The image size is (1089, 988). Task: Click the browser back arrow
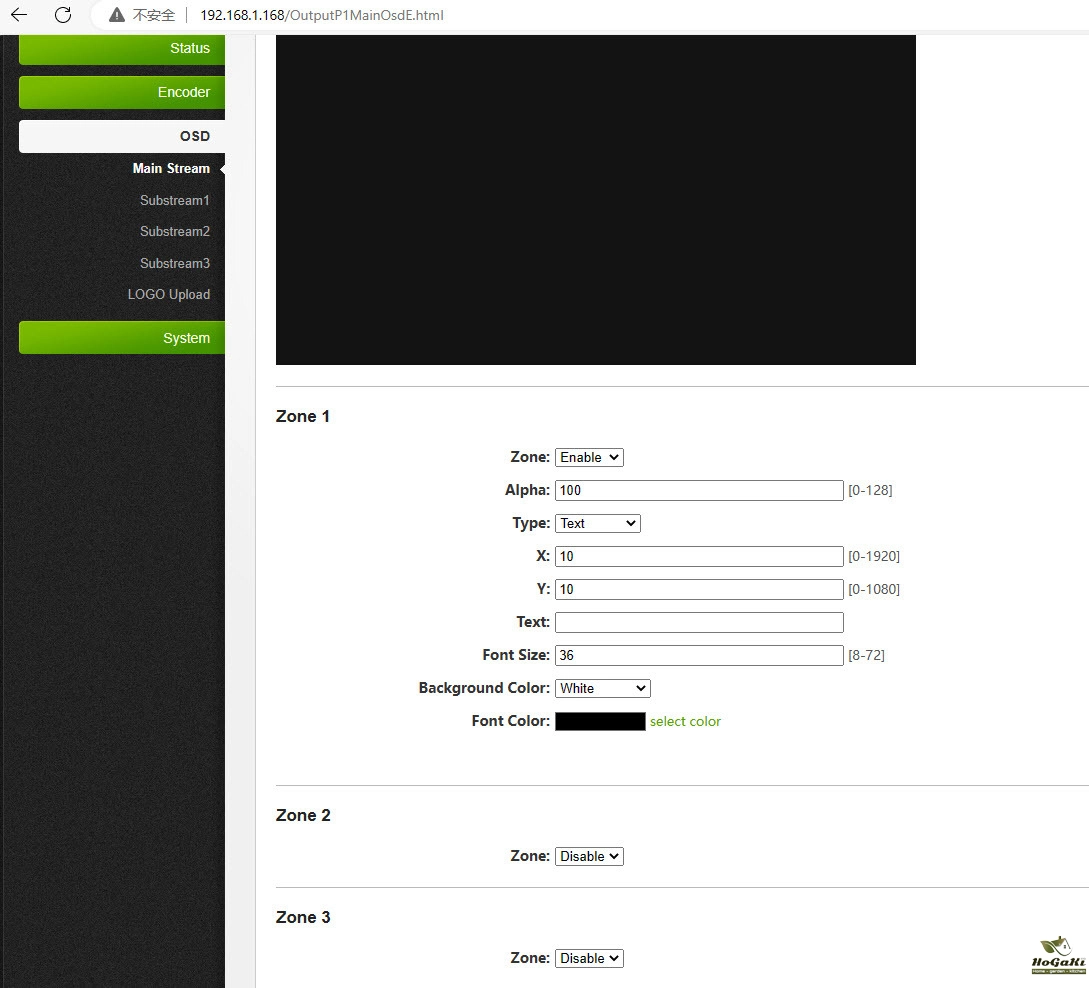coord(19,15)
